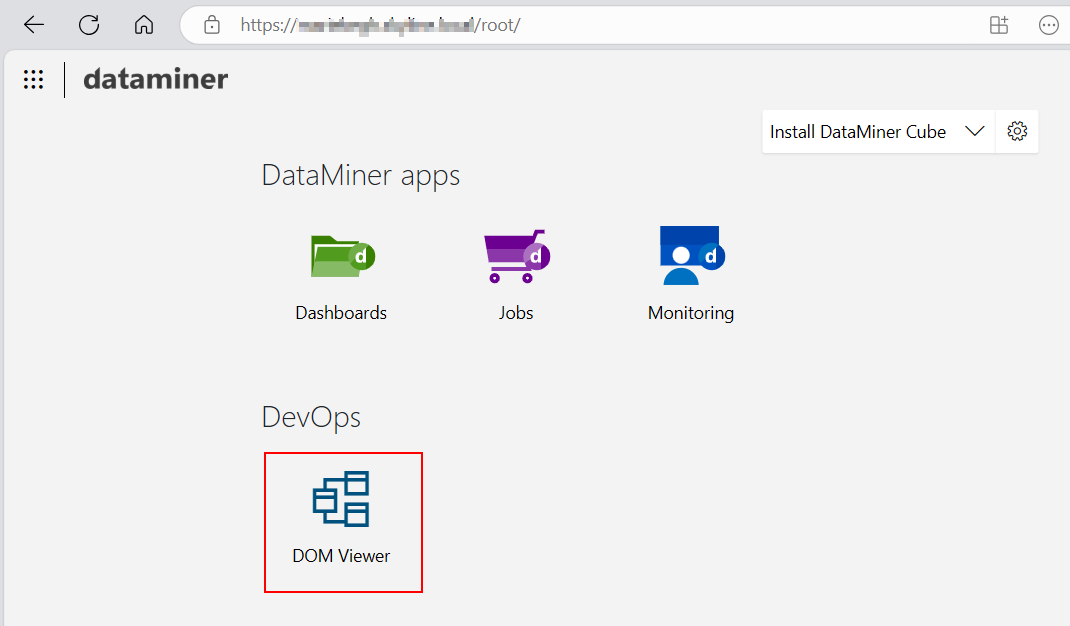The width and height of the screenshot is (1070, 626).
Task: Open the Dashboards app folder icon
Action: point(343,256)
